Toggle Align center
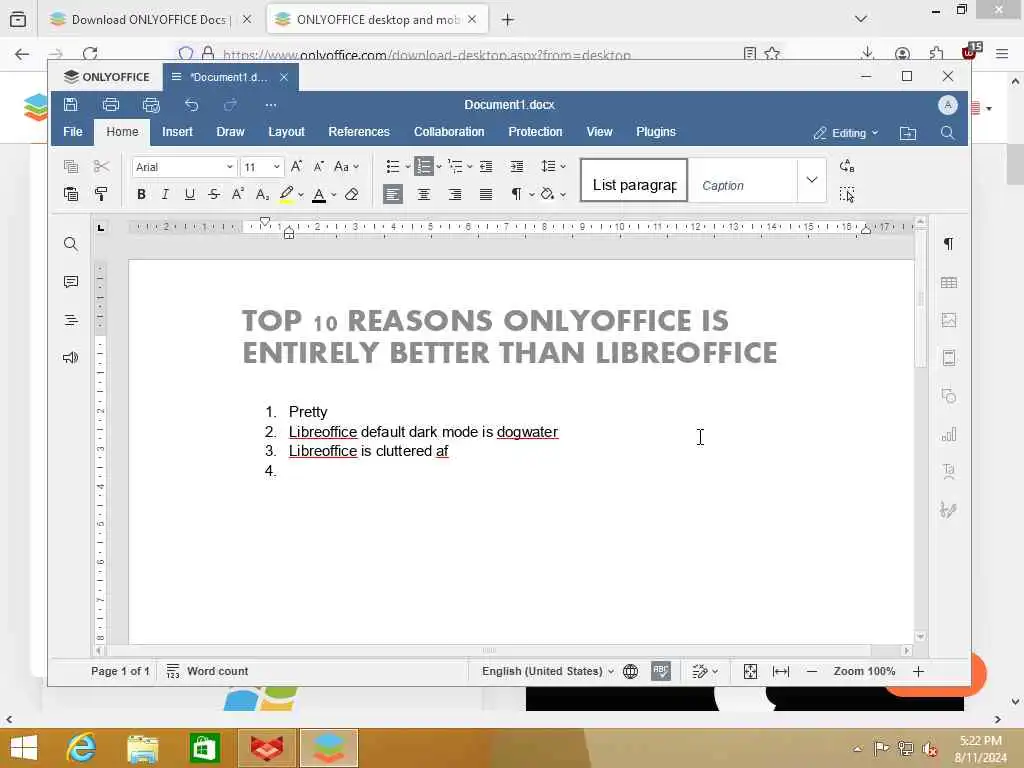This screenshot has height=768, width=1024. 424,194
